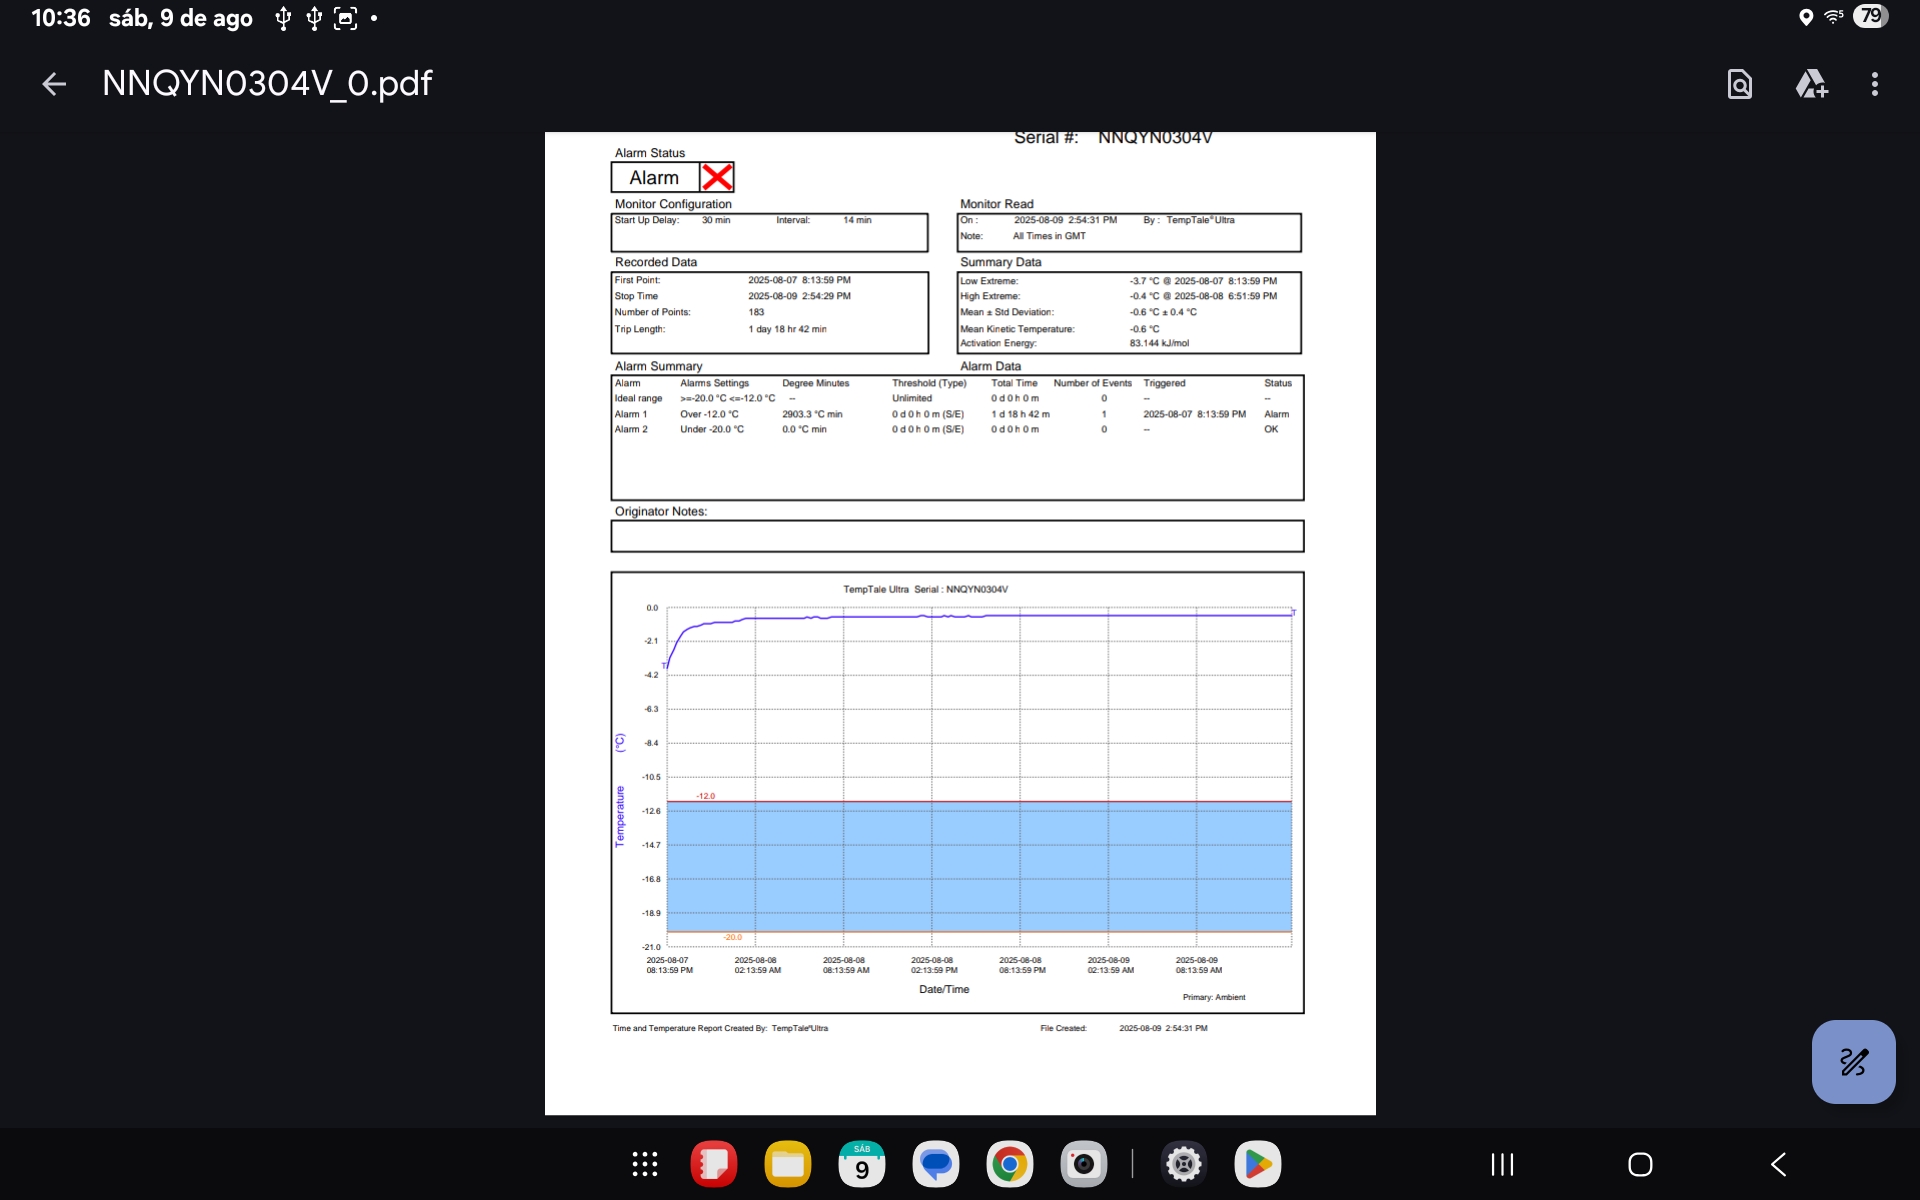1920x1200 pixels.
Task: Open the Calendar app showing 9
Action: [861, 1164]
